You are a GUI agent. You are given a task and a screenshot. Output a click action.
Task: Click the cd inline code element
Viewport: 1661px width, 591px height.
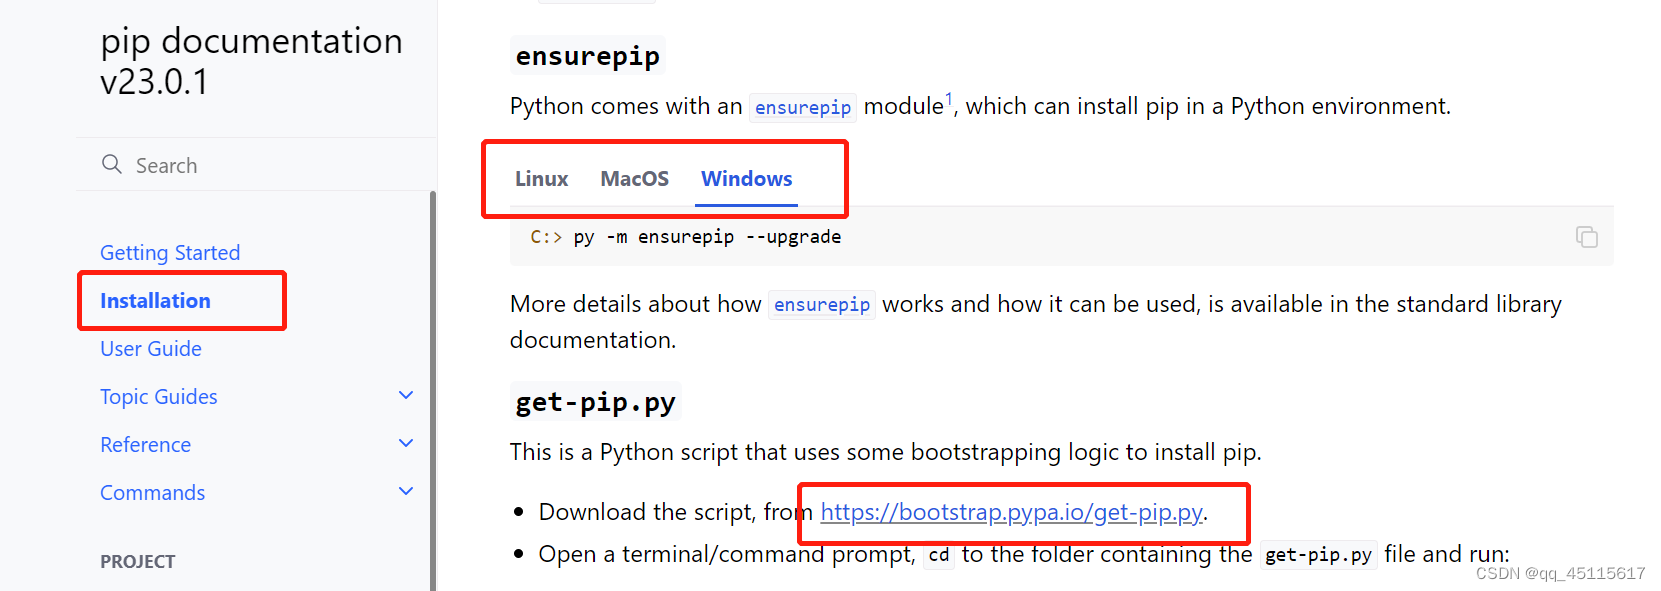(x=938, y=555)
